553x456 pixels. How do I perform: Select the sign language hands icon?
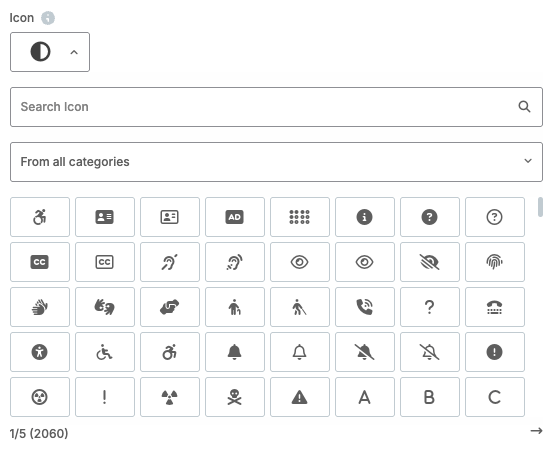[x=40, y=307]
